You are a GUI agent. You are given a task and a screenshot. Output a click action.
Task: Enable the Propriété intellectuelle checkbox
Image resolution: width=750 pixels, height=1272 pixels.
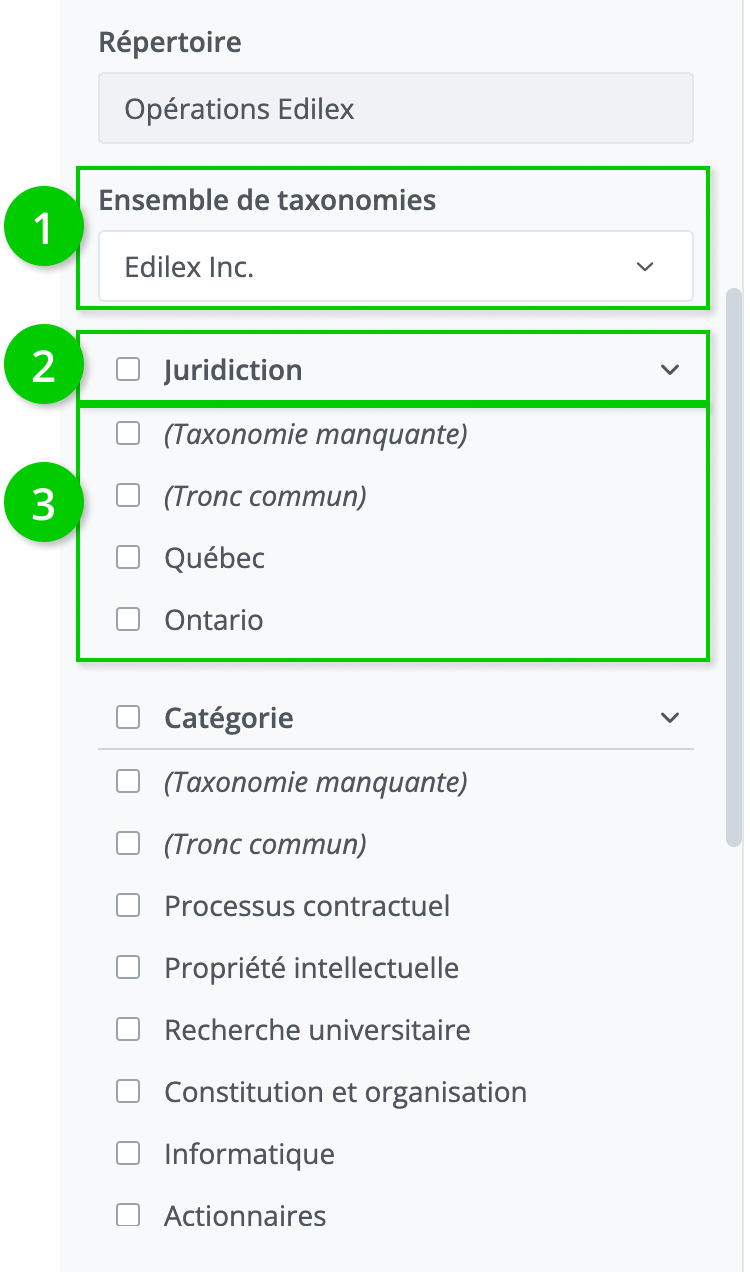pyautogui.click(x=128, y=967)
